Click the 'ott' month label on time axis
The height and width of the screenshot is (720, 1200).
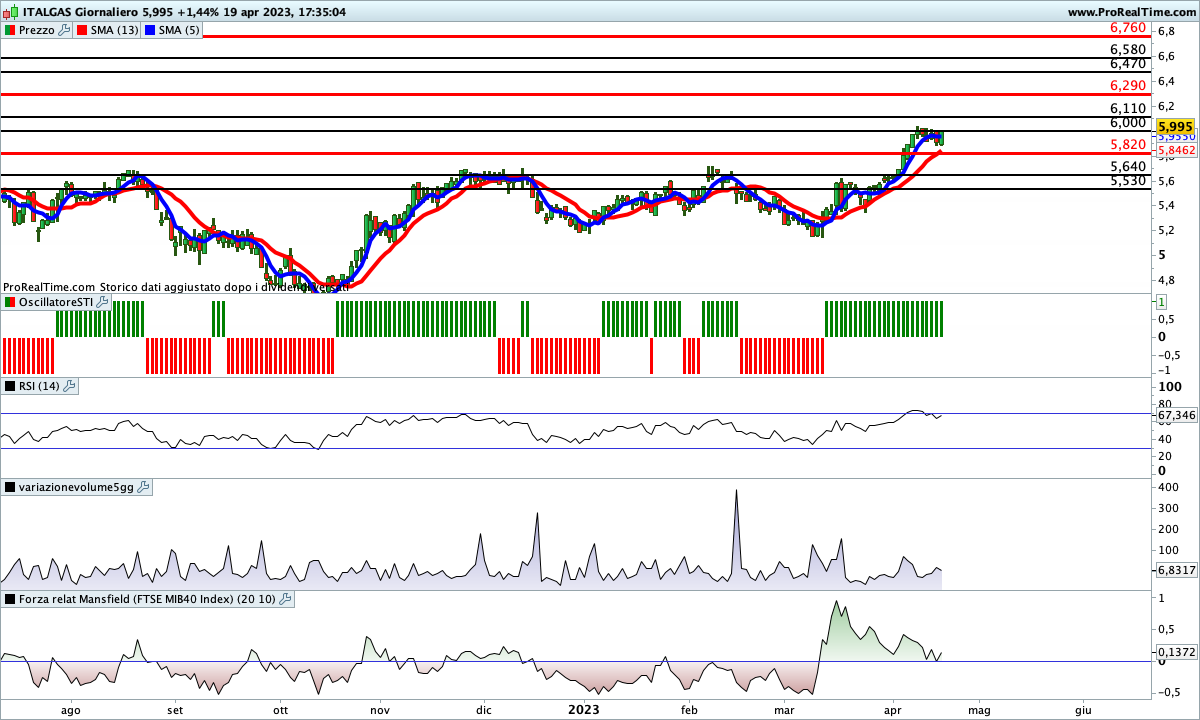pyautogui.click(x=281, y=710)
